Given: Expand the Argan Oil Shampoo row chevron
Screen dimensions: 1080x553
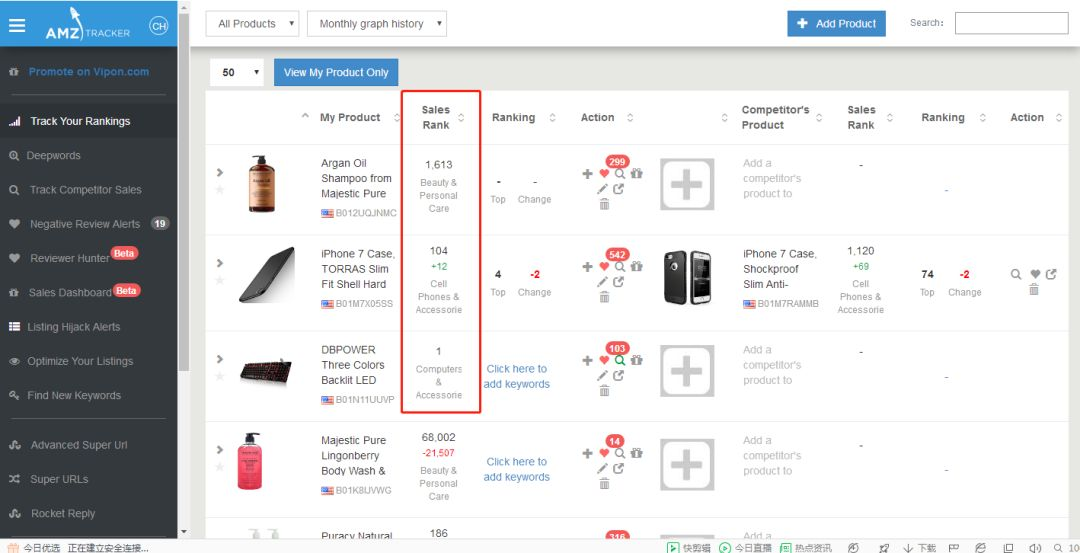Looking at the screenshot, I should pos(220,172).
